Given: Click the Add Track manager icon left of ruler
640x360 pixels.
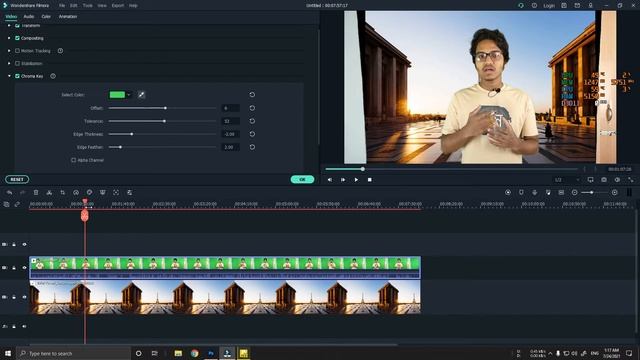Looking at the screenshot, I should click(6, 204).
